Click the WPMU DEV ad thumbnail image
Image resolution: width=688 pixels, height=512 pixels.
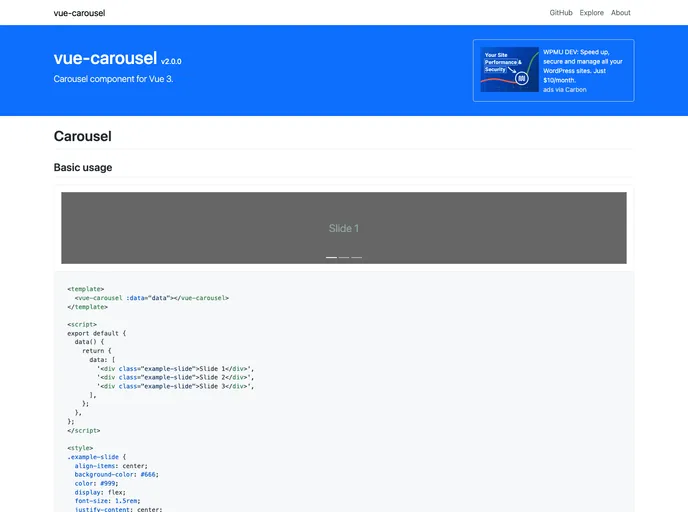[x=509, y=69]
